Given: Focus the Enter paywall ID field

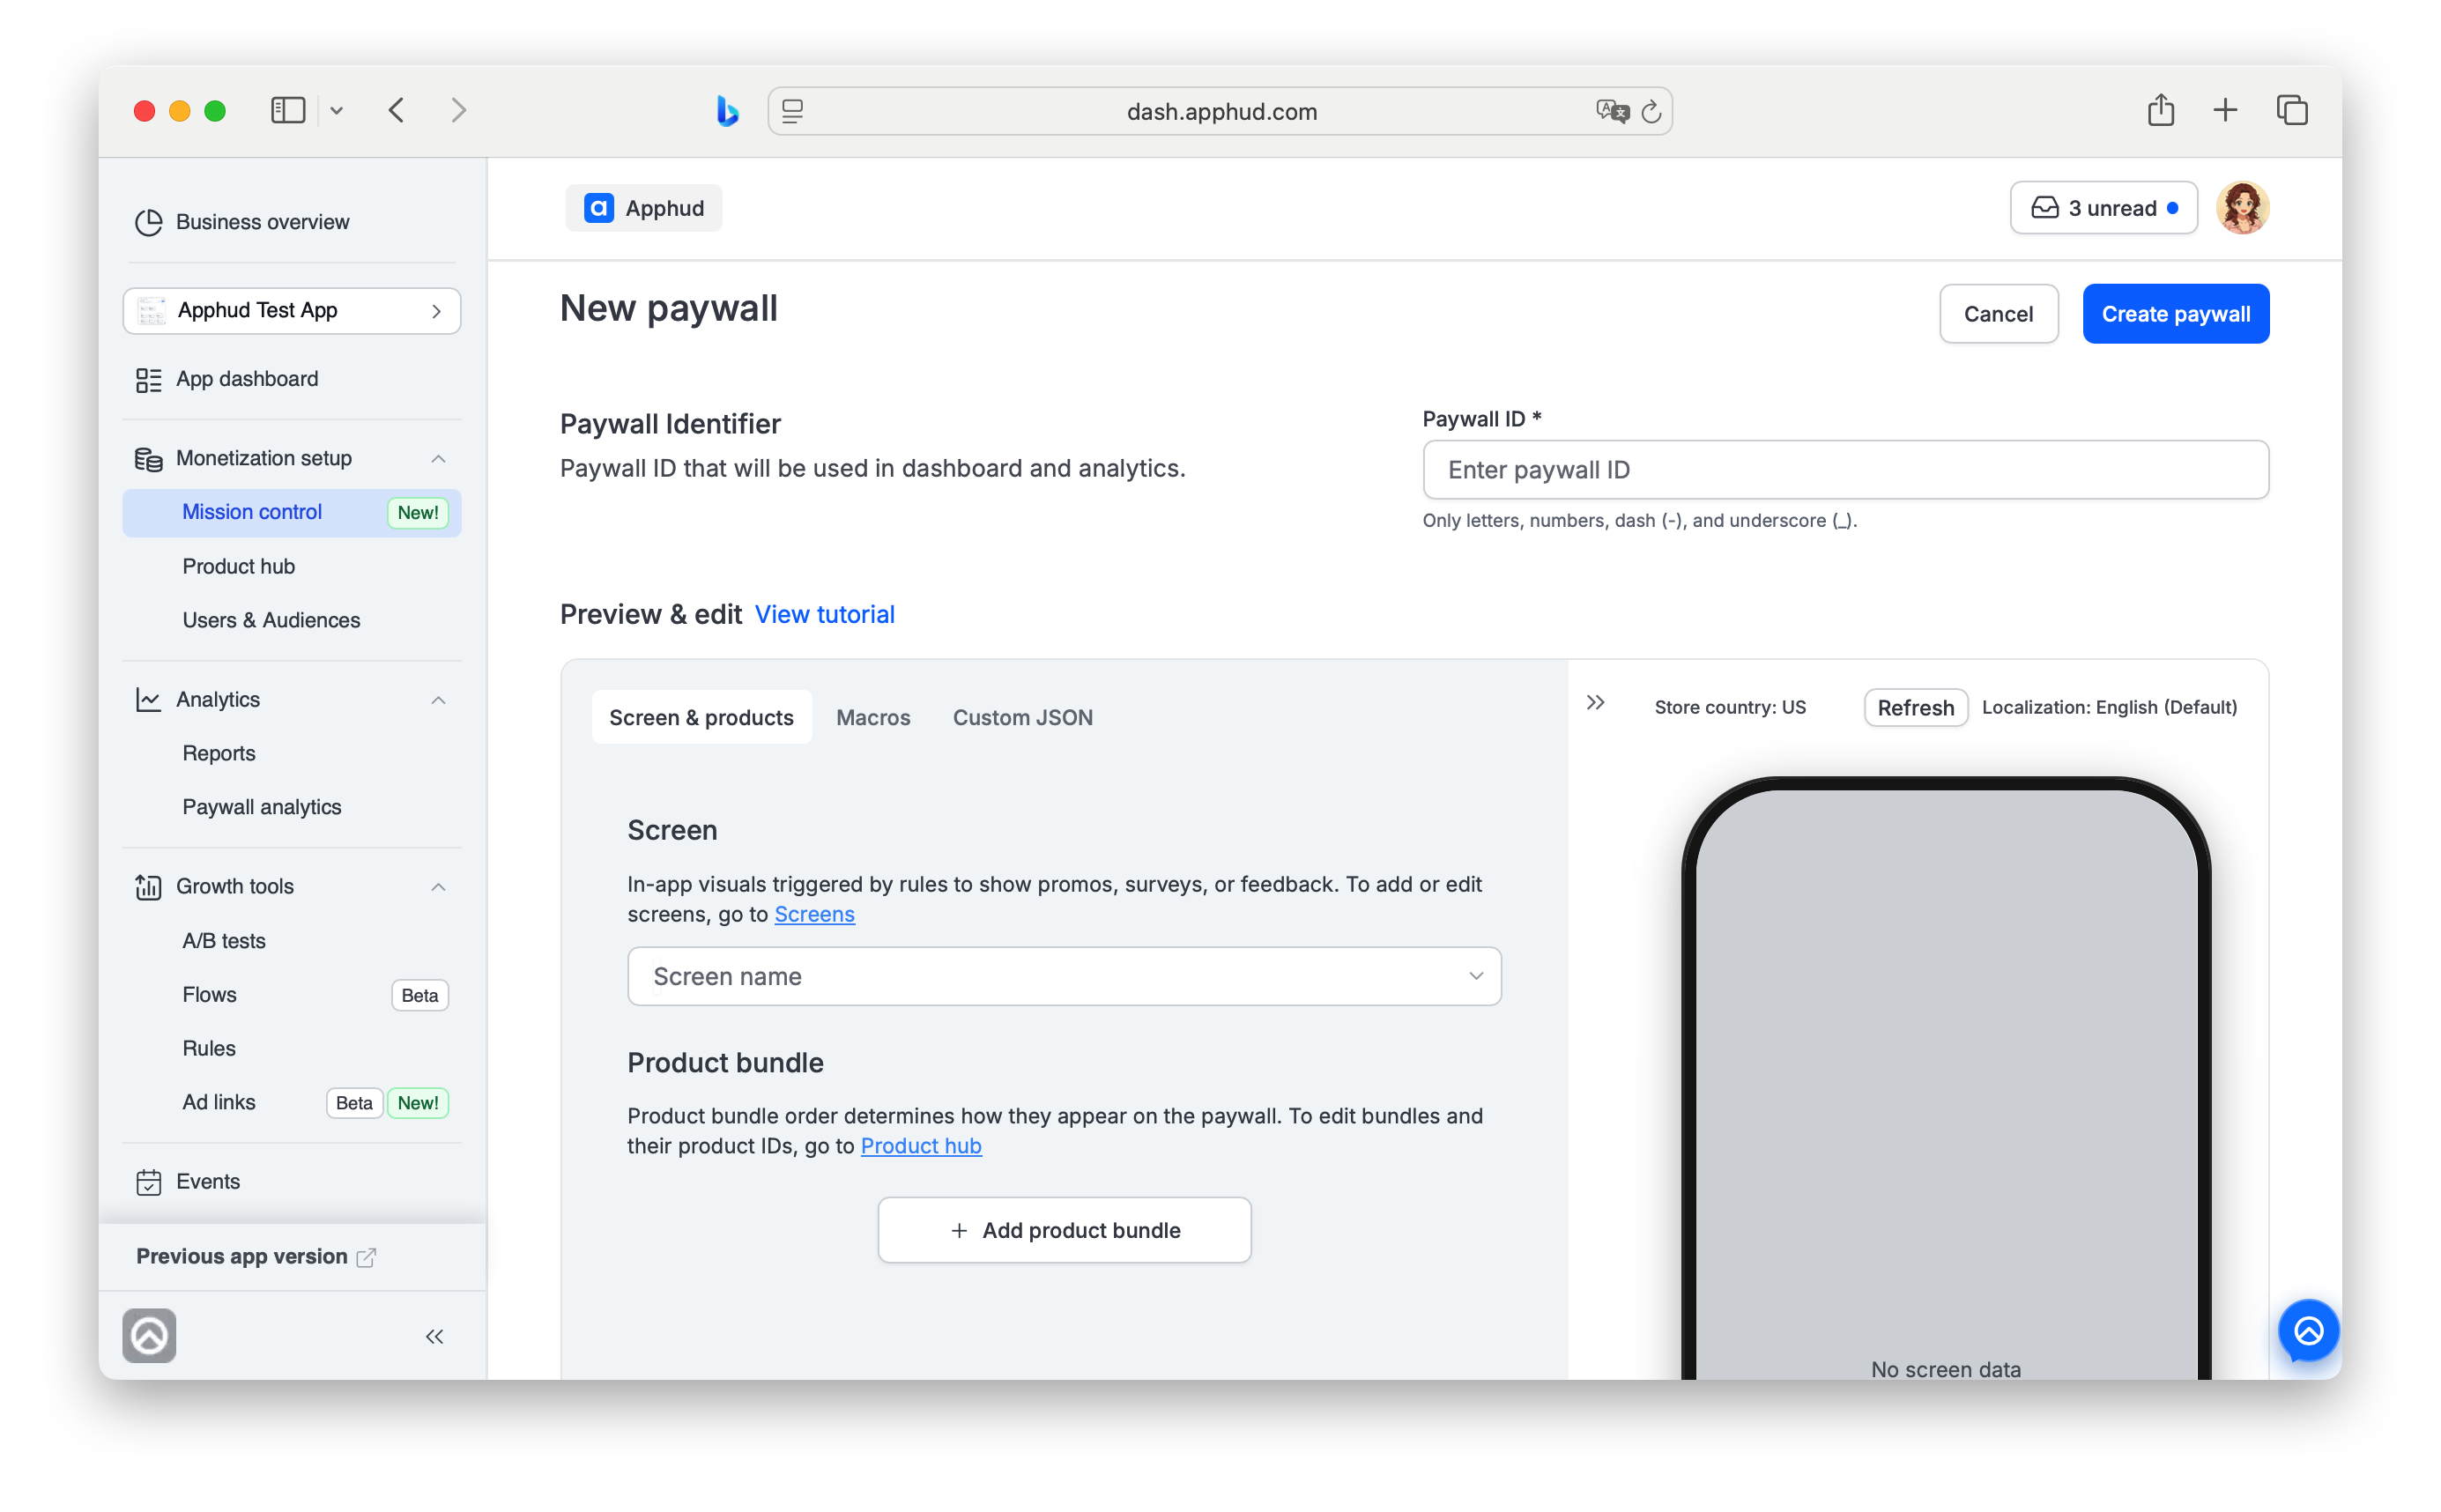Looking at the screenshot, I should coord(1845,470).
